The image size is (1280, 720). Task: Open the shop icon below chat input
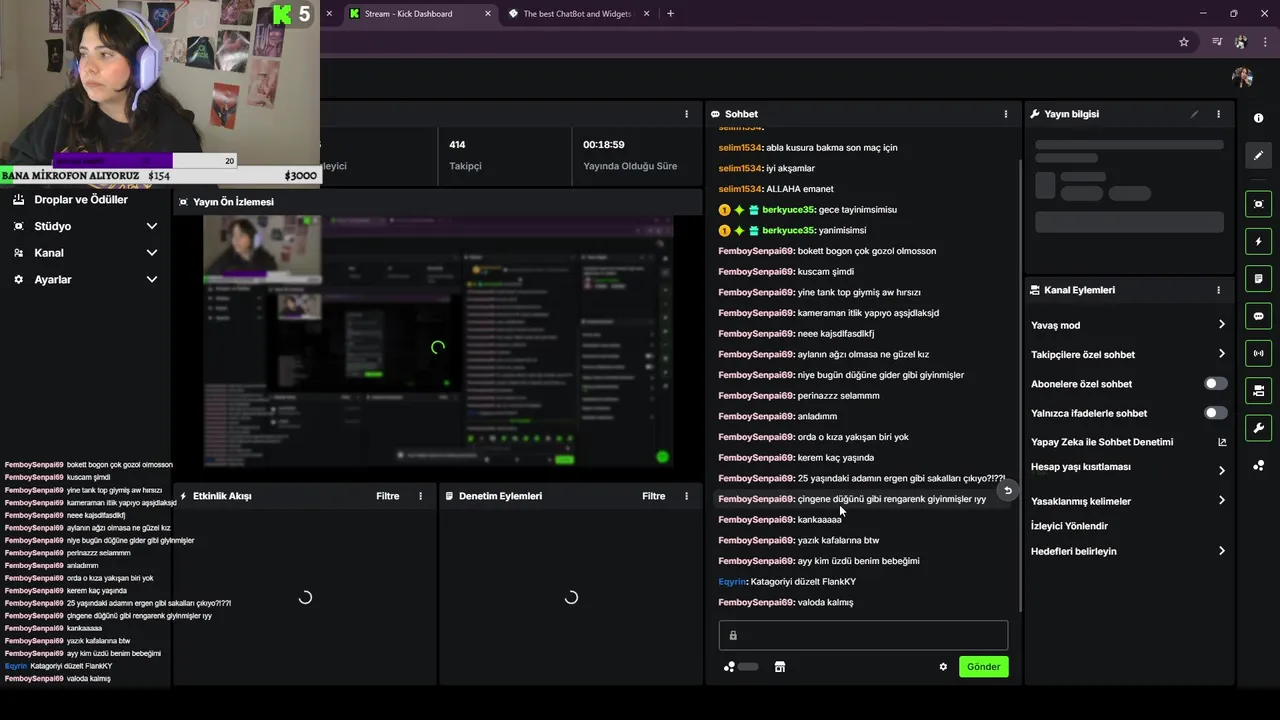780,667
